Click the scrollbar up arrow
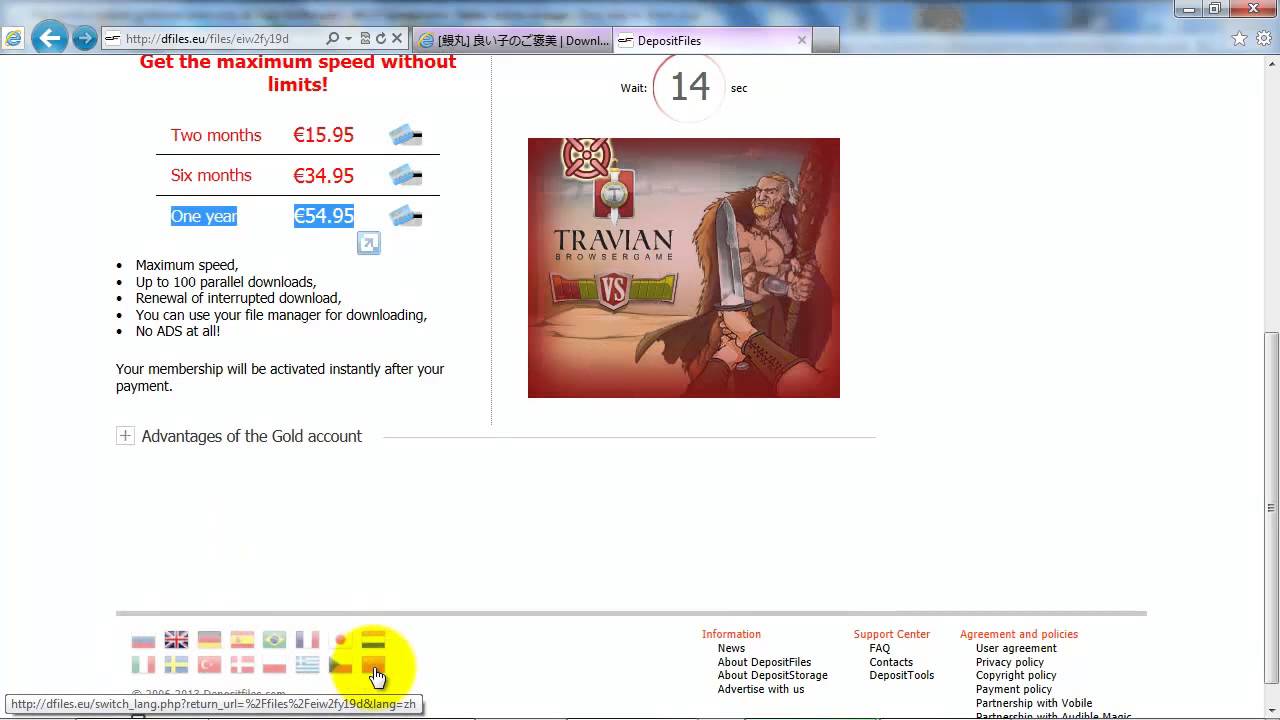Viewport: 1280px width, 720px height. pos(1272,62)
